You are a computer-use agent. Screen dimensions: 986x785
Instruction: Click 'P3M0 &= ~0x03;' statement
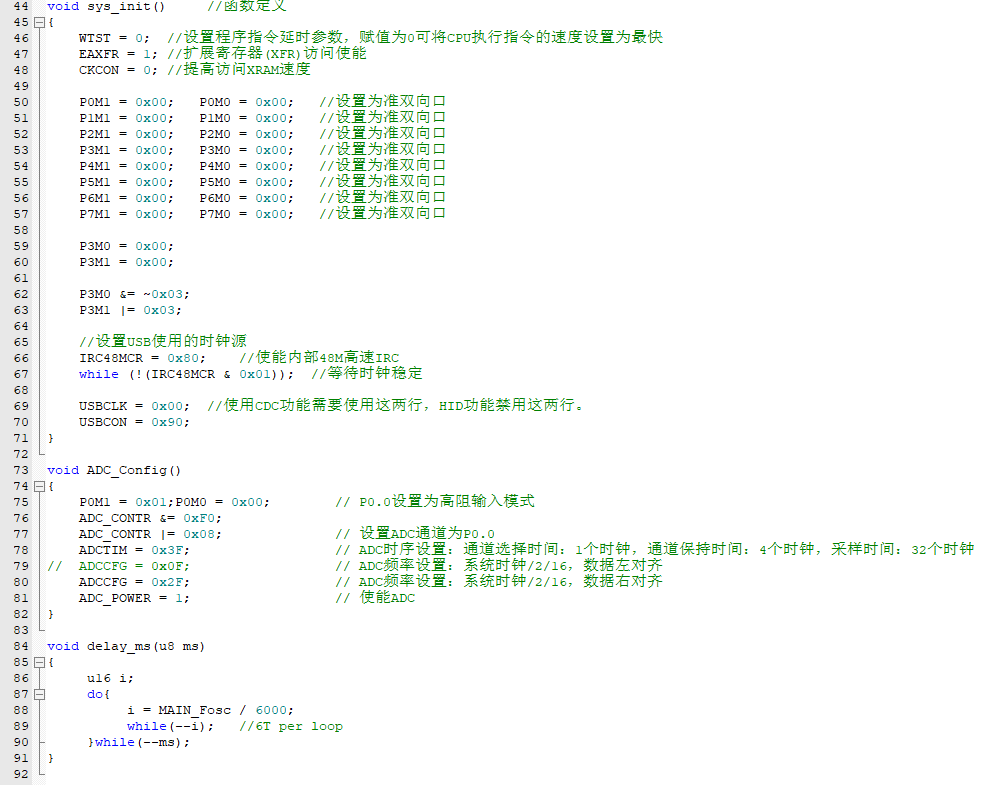[134, 294]
